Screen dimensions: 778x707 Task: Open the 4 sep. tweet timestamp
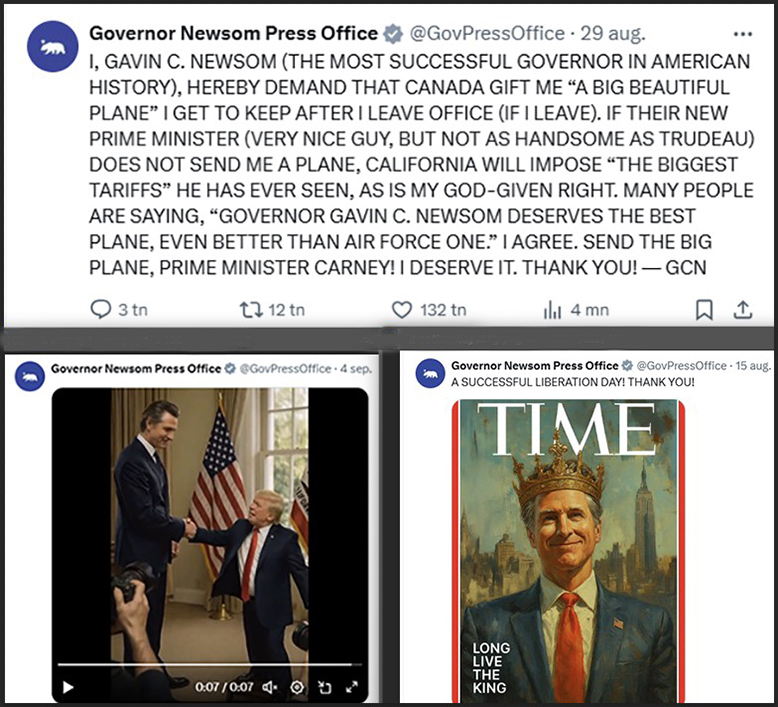click(x=354, y=369)
